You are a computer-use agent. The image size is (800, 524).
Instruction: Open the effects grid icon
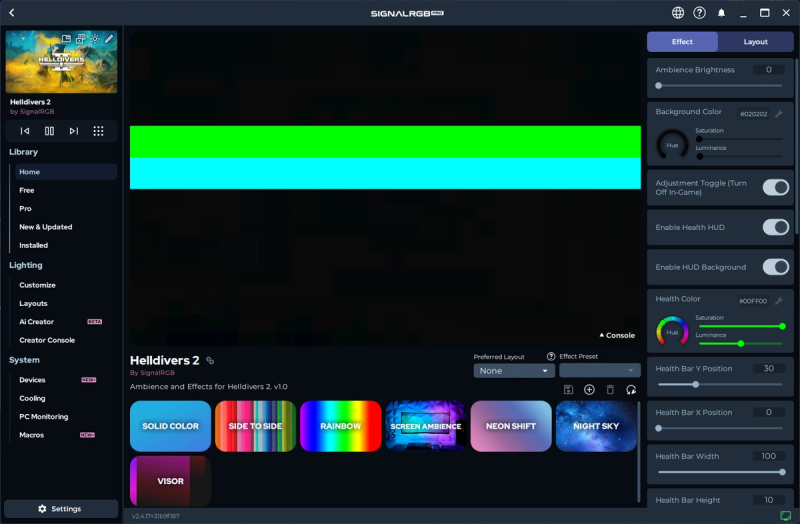(98, 131)
